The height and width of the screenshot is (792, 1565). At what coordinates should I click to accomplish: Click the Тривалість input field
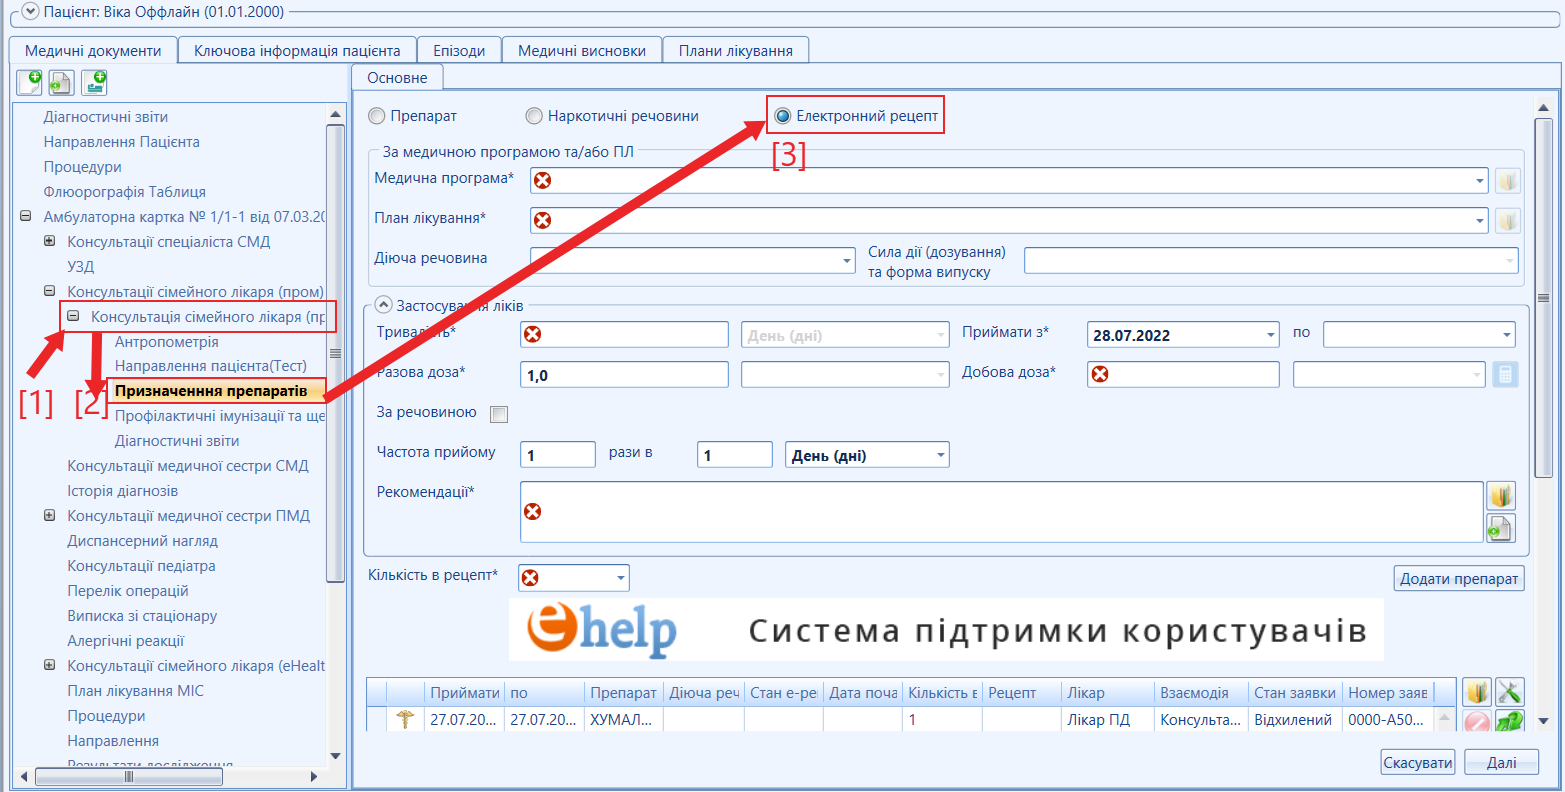[625, 335]
